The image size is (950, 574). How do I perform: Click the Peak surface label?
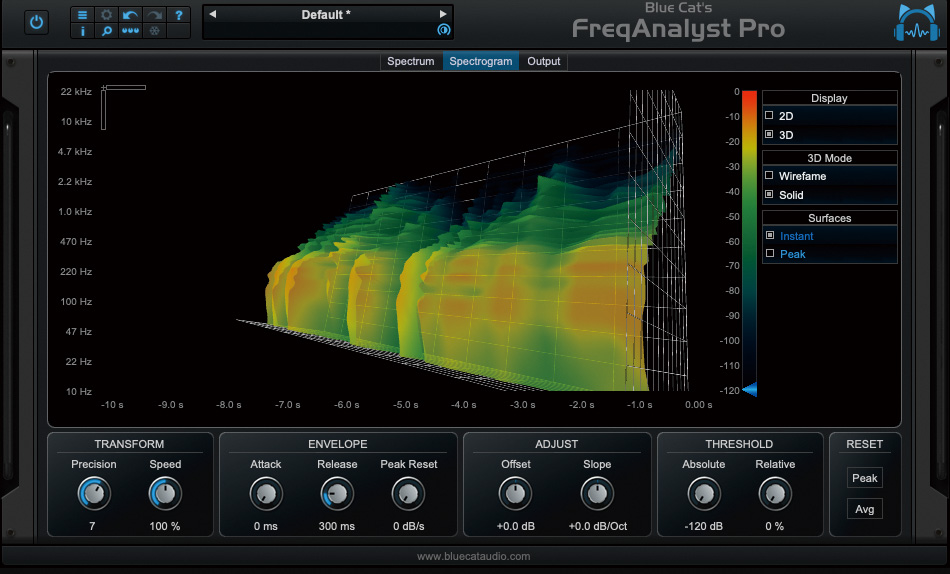click(792, 254)
